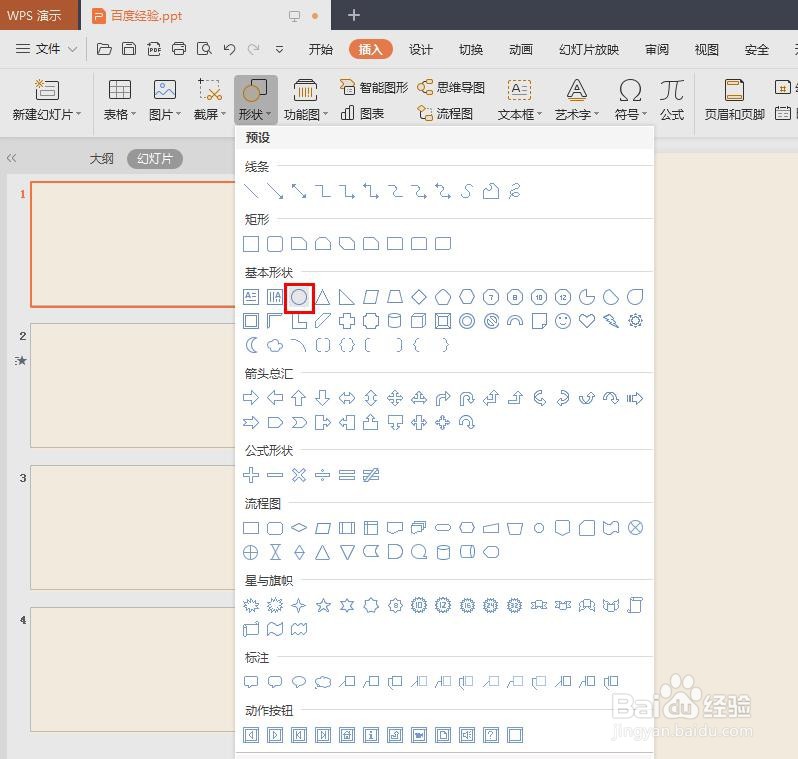
Task: Switch to the 切换 transitions tab
Action: [x=471, y=49]
